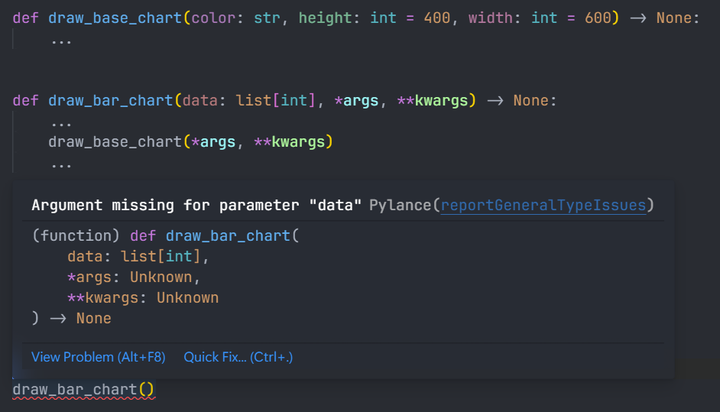Click the Pylance source label in tooltip
720x412 pixels.
click(x=400, y=205)
